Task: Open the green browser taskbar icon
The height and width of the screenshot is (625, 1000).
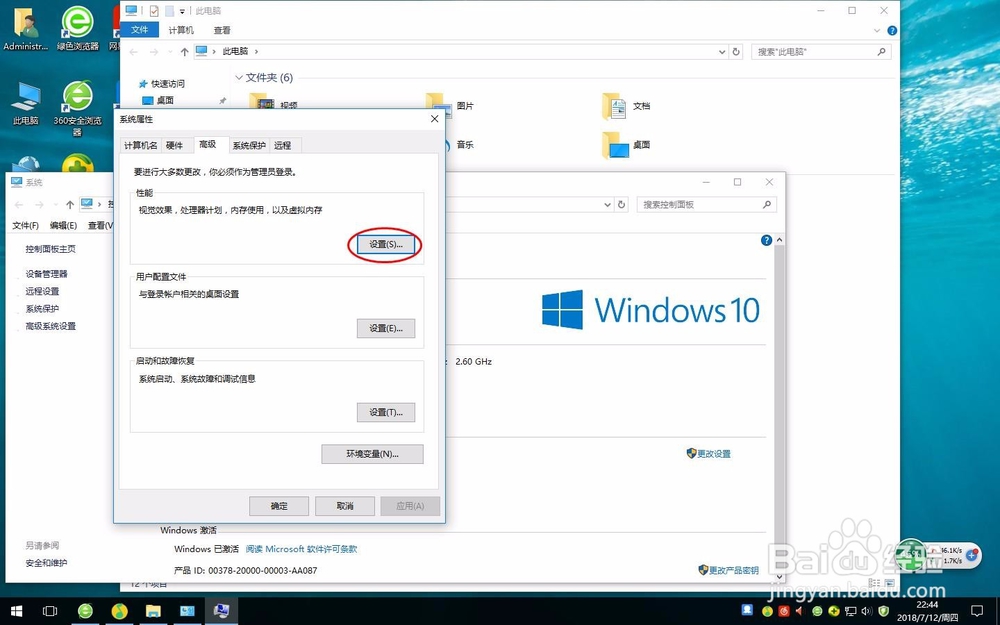Action: click(85, 611)
